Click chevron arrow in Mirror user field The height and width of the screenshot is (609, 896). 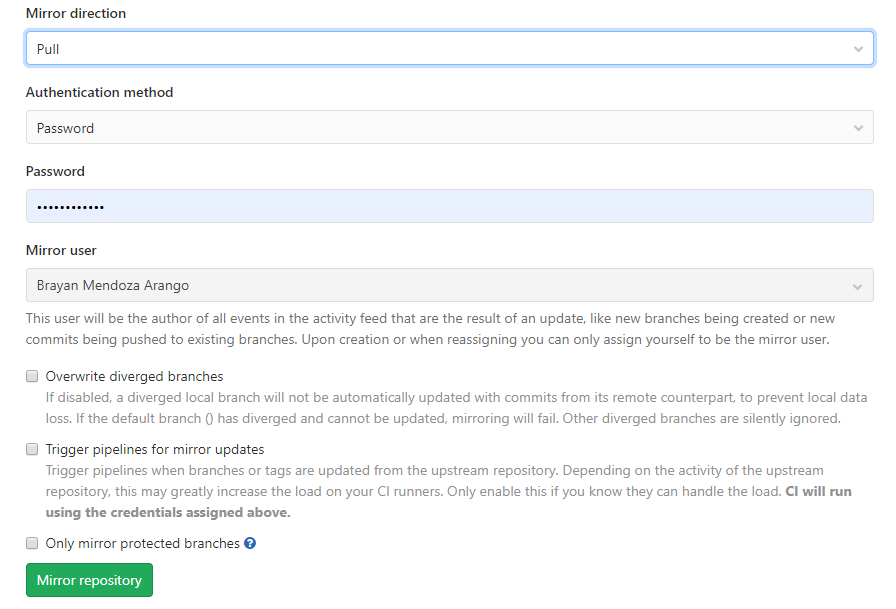[858, 286]
